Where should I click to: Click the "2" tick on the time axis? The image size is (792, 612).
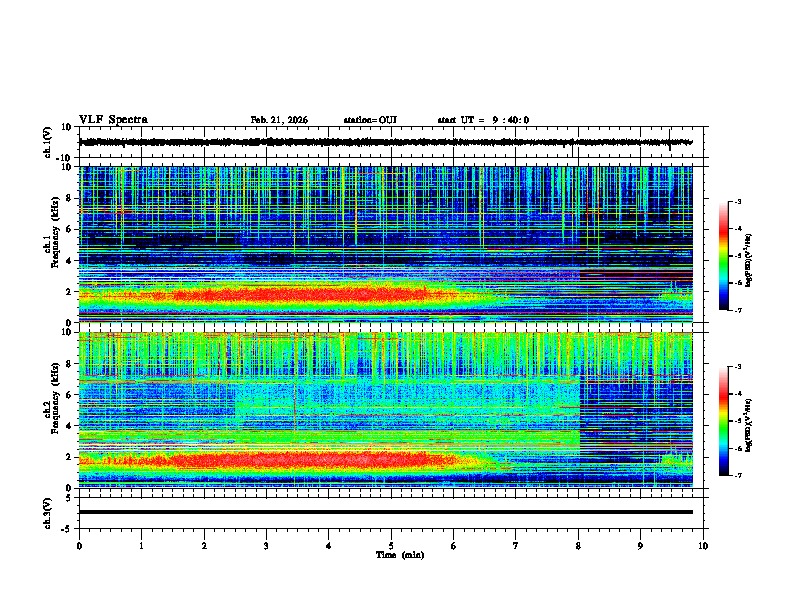point(204,546)
